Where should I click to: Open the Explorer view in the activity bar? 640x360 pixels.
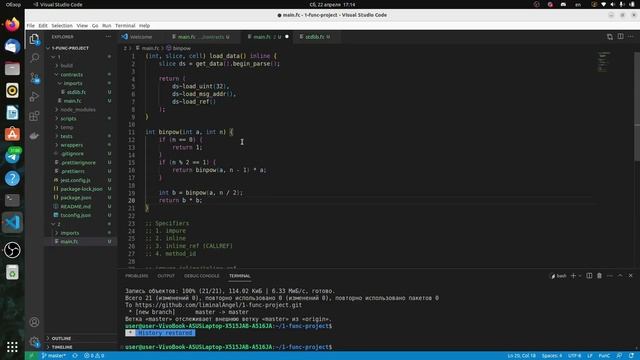[x=34, y=39]
